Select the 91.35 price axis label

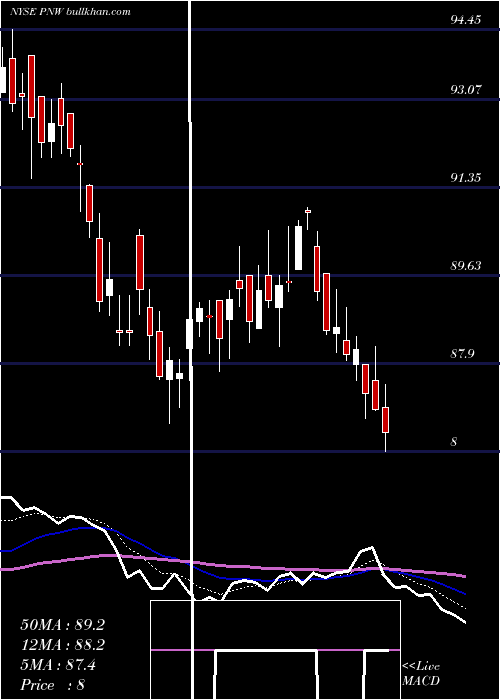tap(466, 178)
